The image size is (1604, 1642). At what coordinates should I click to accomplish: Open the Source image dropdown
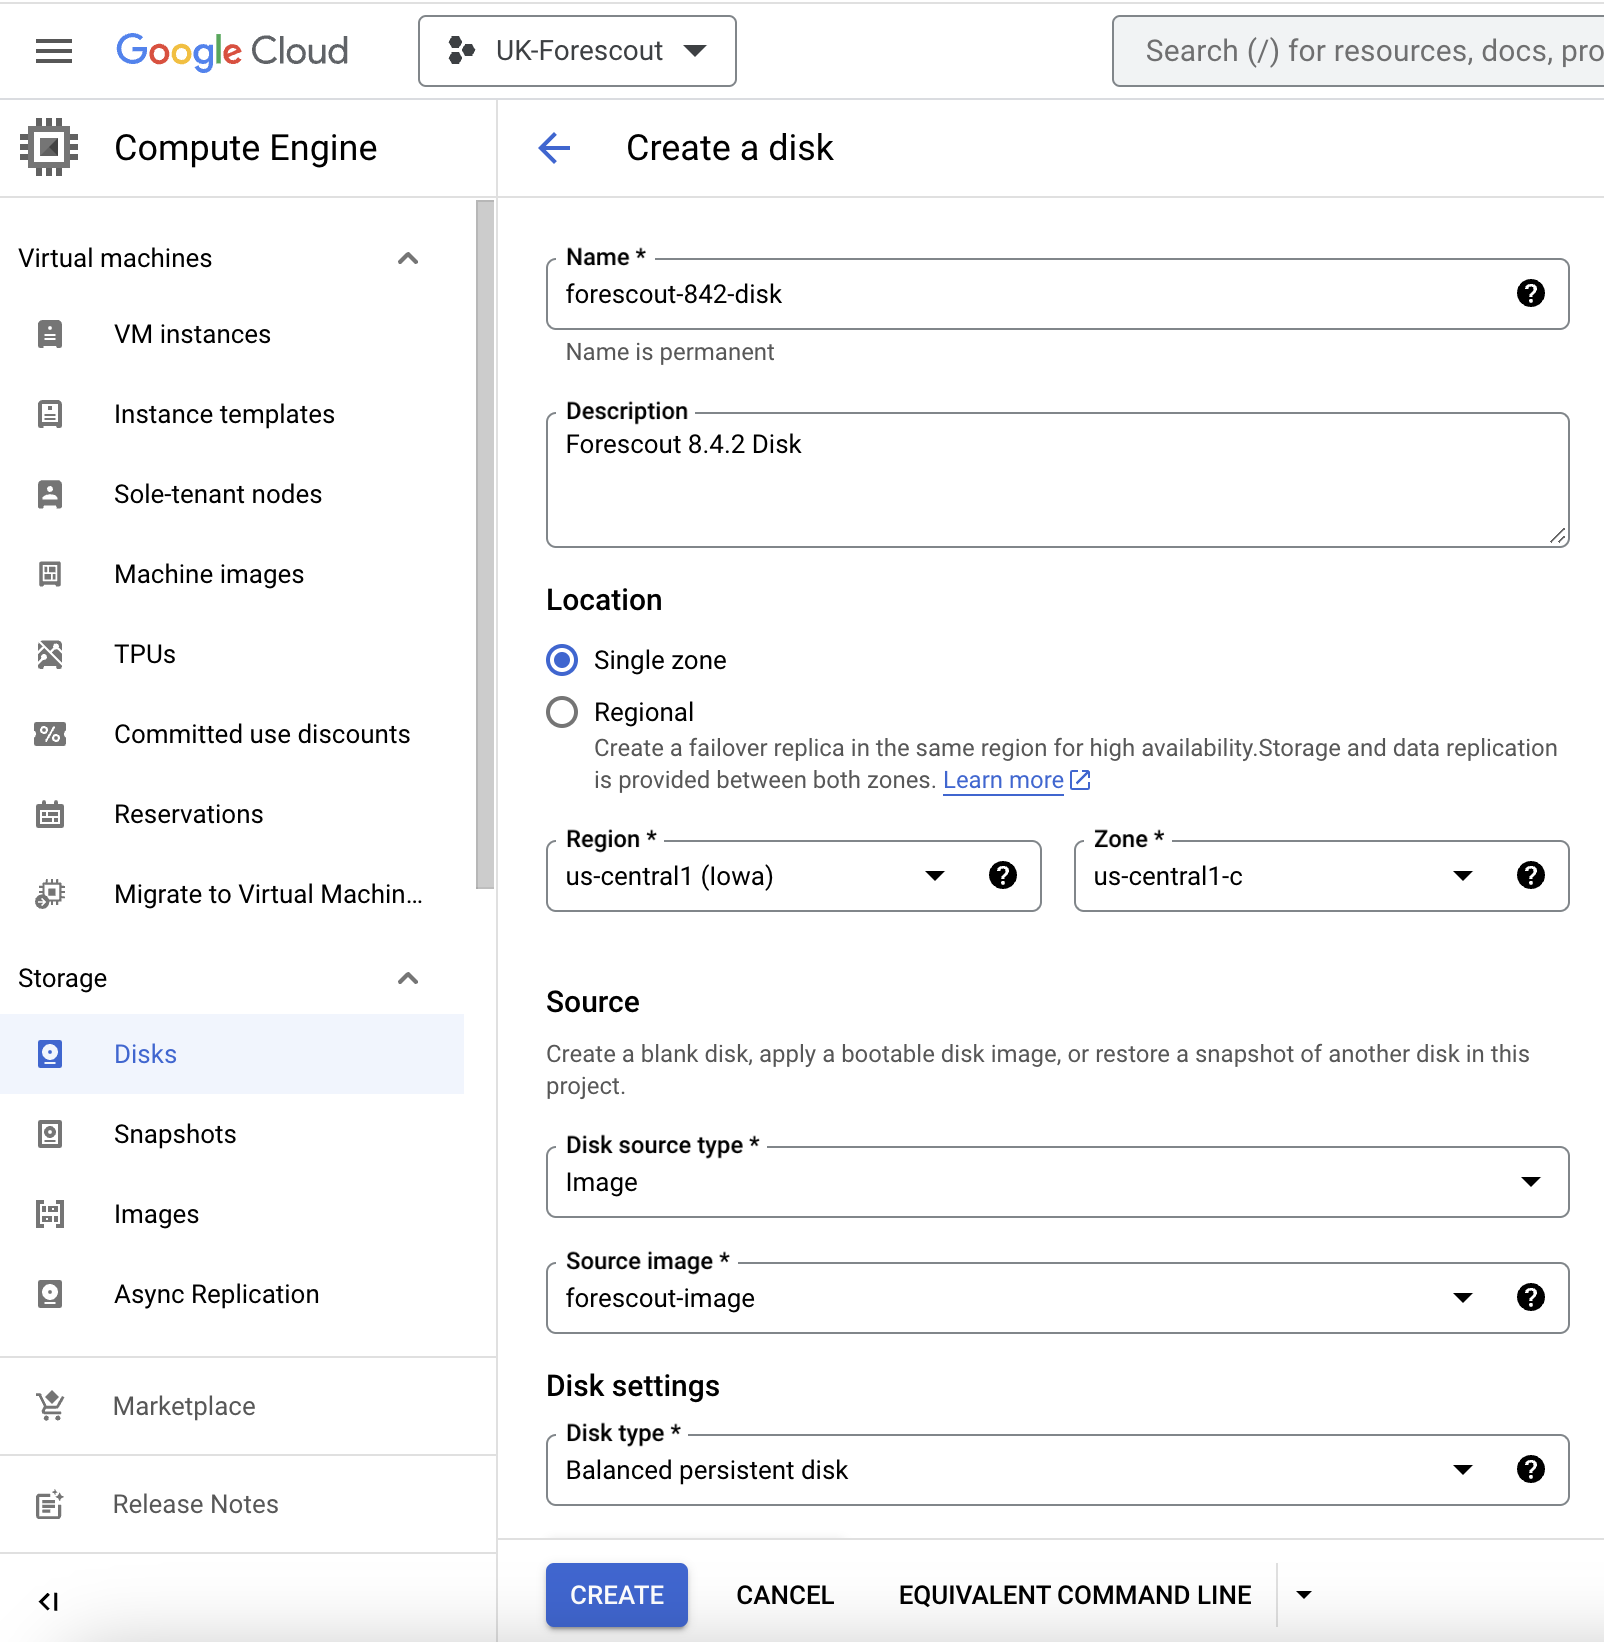[1463, 1298]
